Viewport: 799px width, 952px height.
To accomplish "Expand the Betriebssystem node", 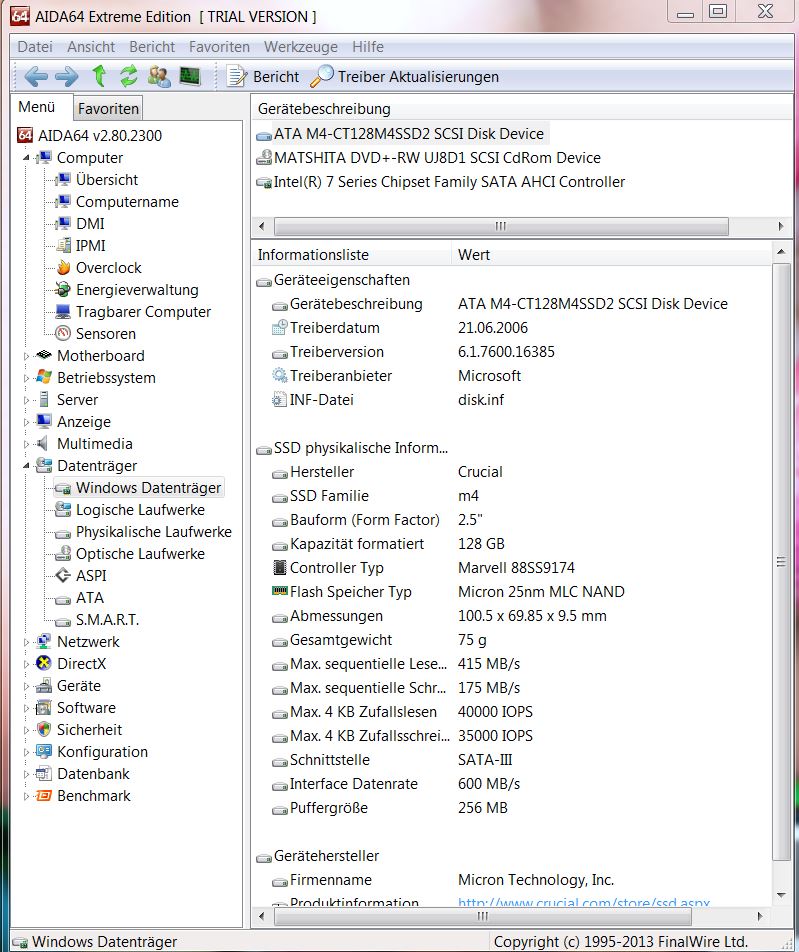I will click(x=26, y=378).
